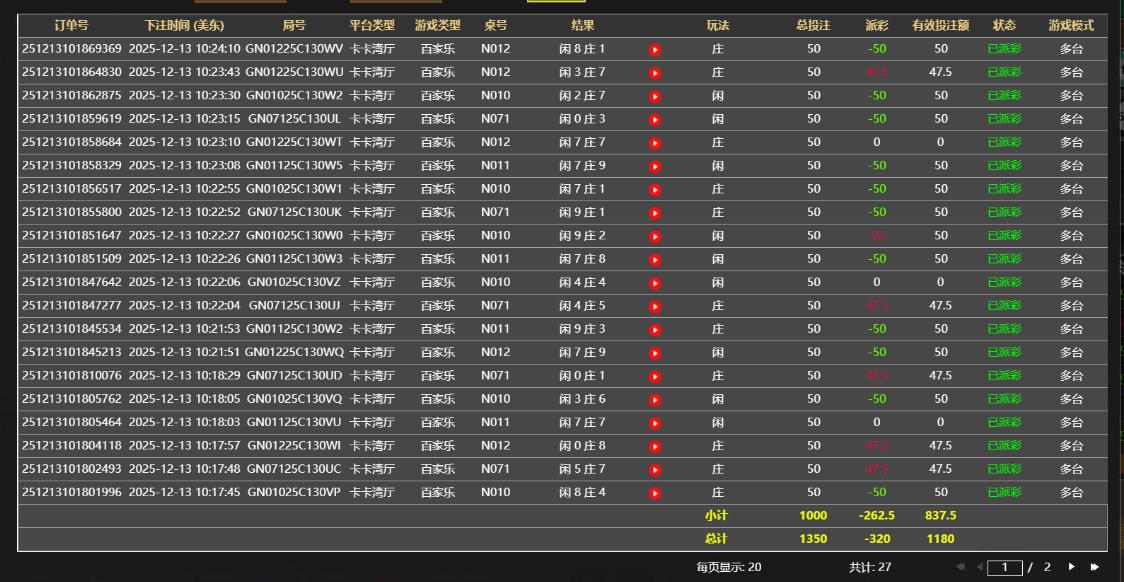The image size is (1124, 582).
Task: Click the replay icon for order 251213101858684
Action: pos(655,143)
